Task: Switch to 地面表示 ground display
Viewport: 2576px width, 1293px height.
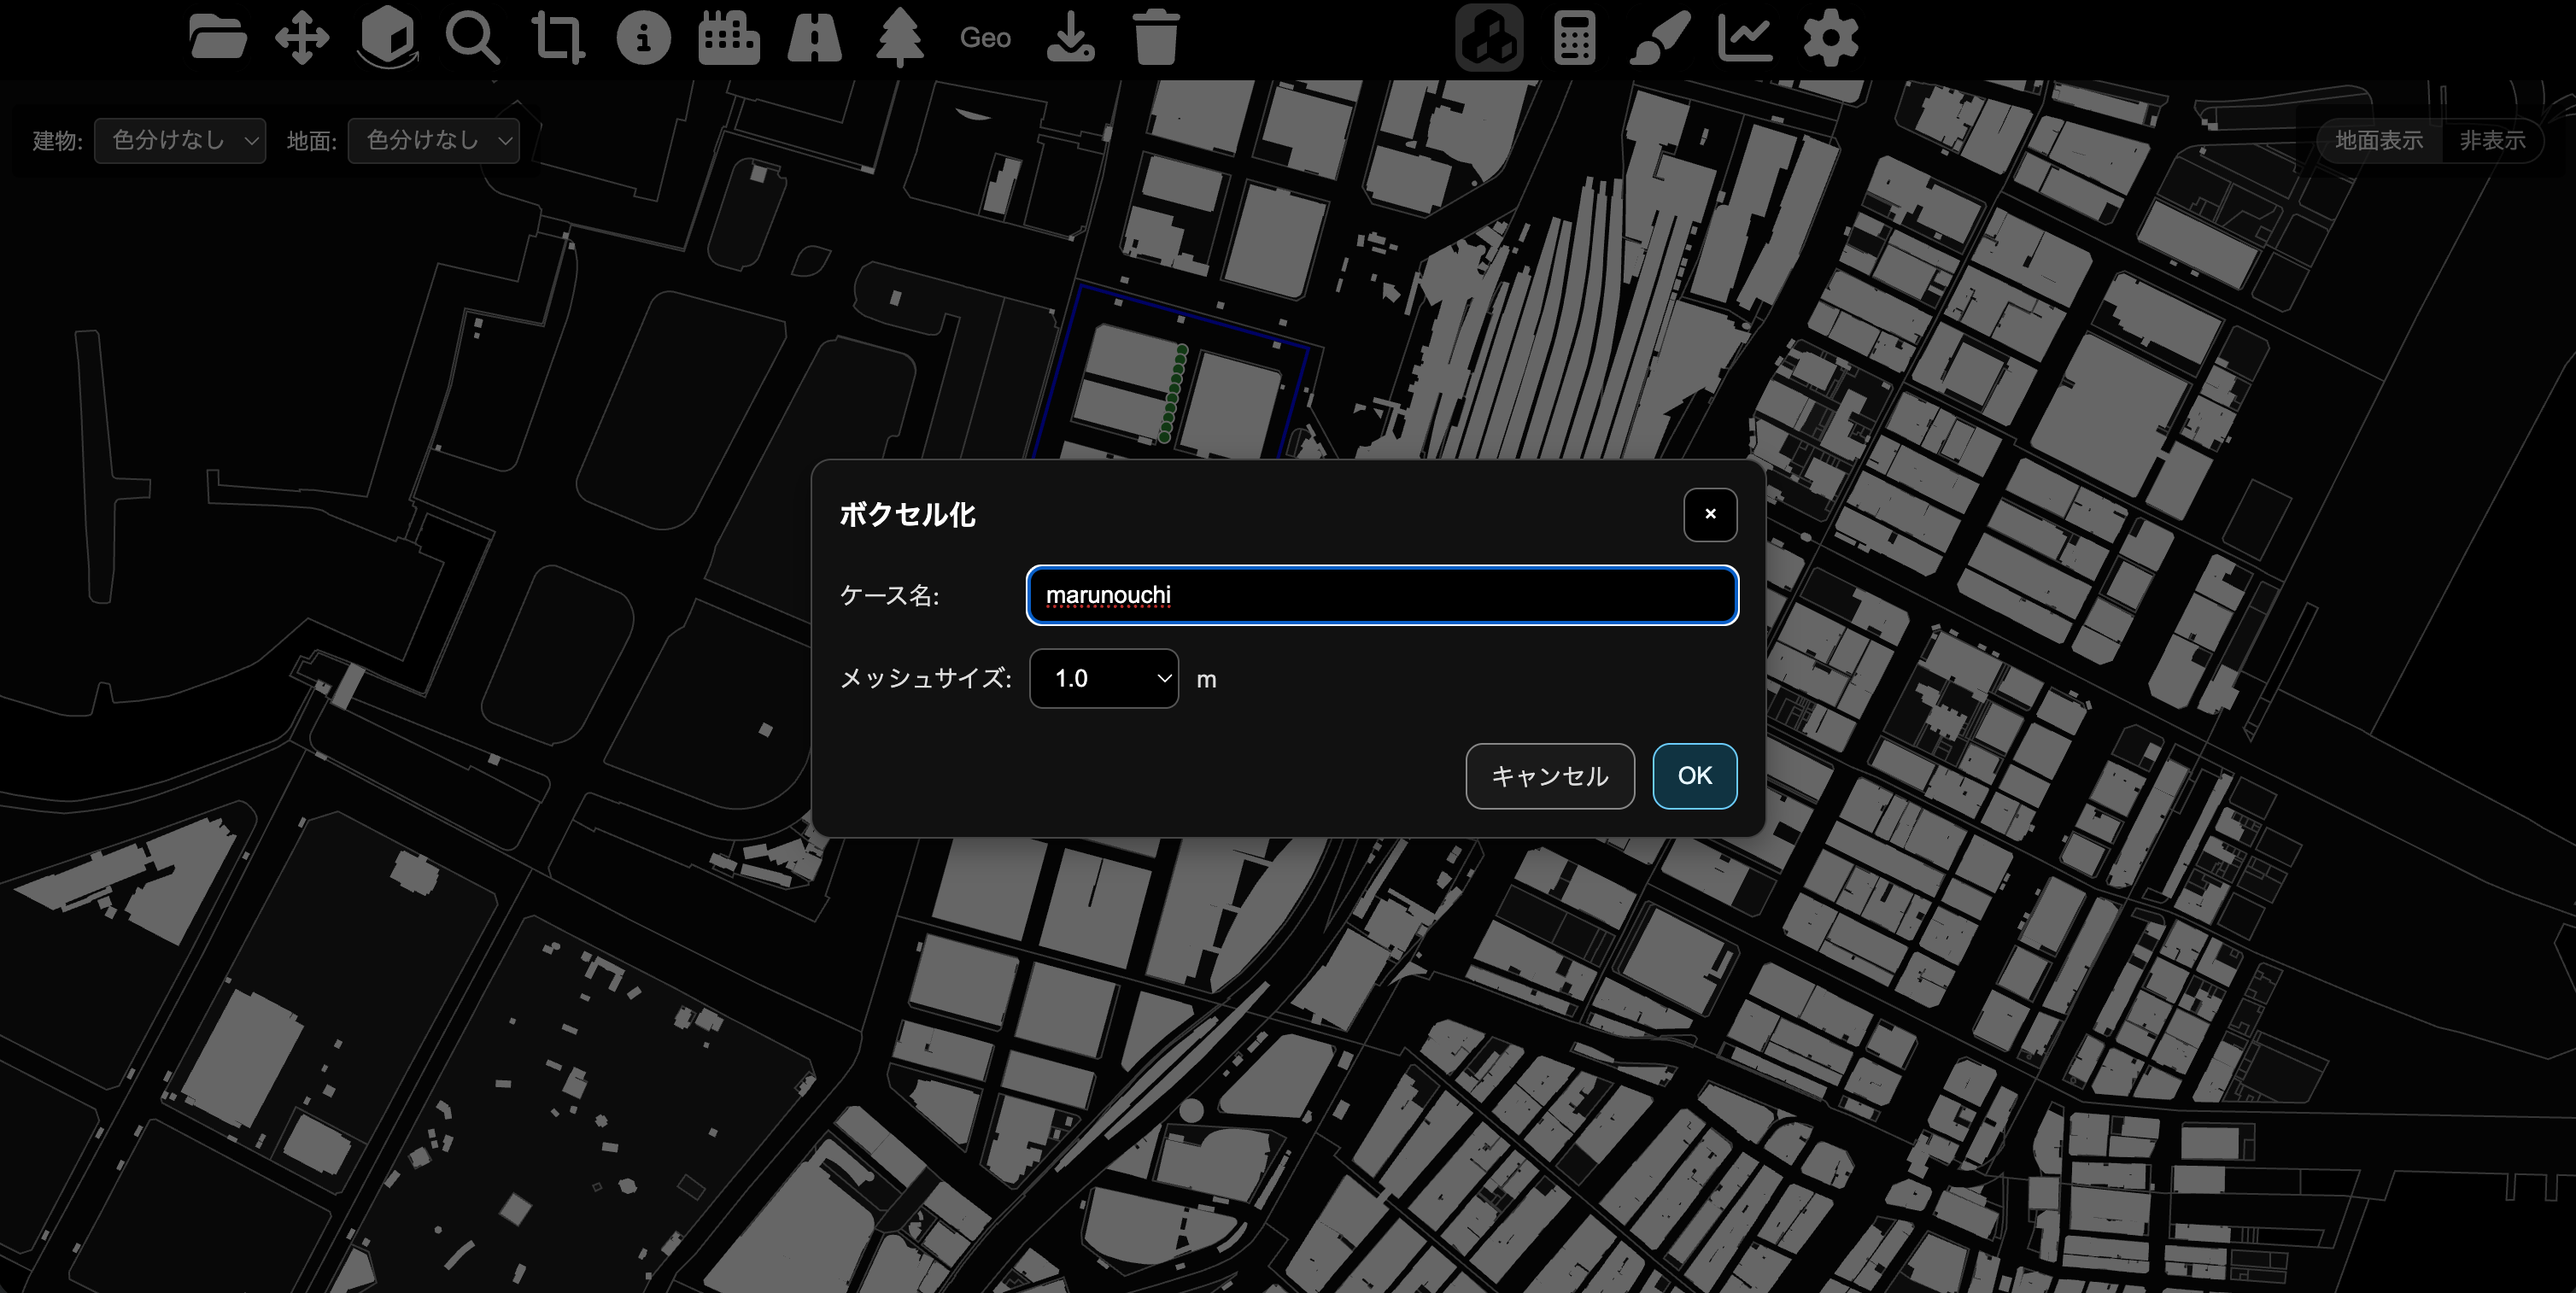Action: (2379, 141)
